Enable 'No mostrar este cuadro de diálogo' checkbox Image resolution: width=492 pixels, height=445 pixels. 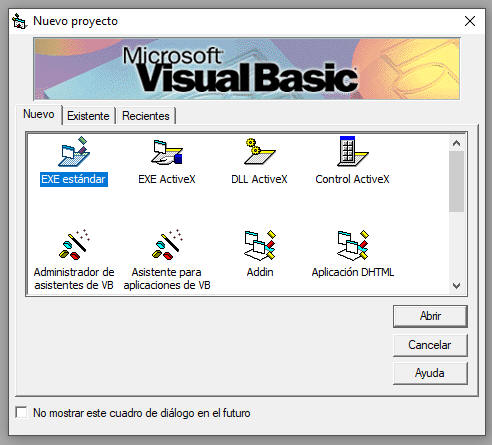[x=21, y=413]
